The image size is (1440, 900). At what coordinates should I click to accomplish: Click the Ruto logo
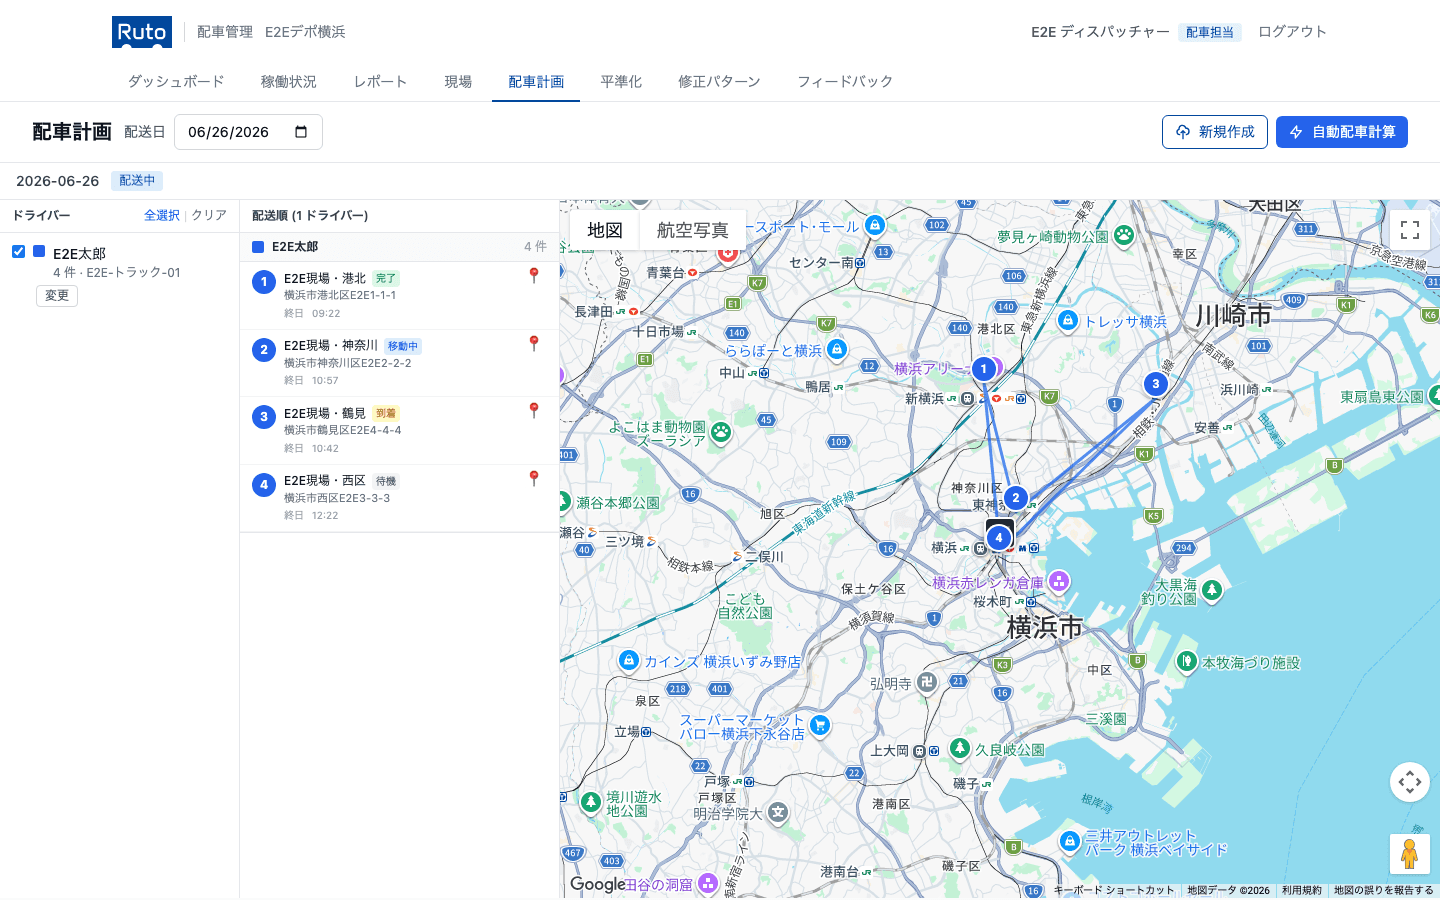(142, 32)
